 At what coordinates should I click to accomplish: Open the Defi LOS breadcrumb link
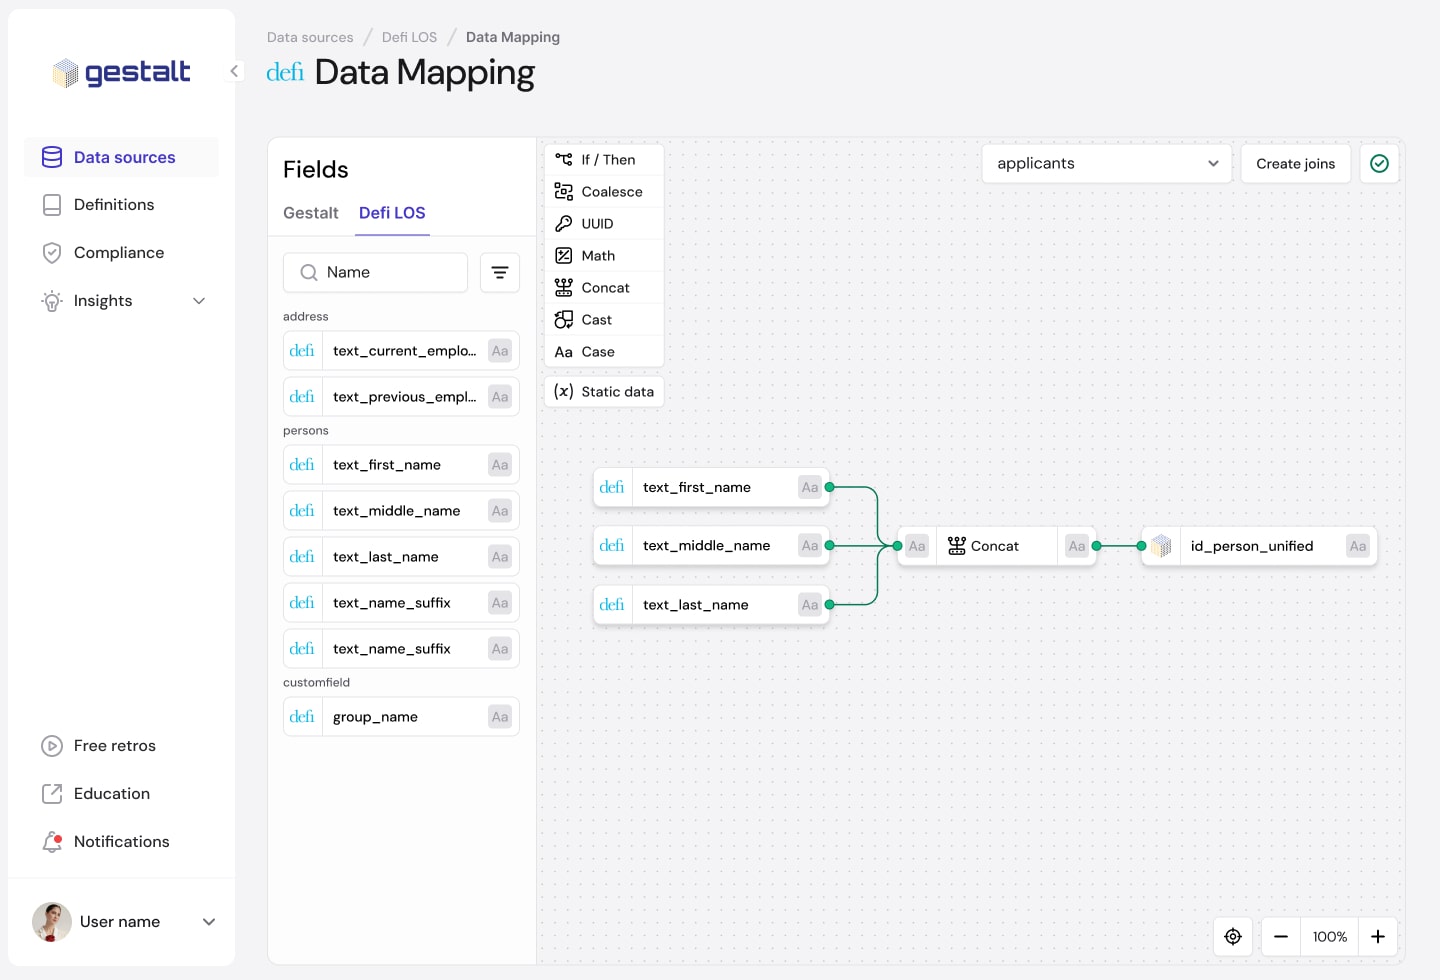(409, 37)
